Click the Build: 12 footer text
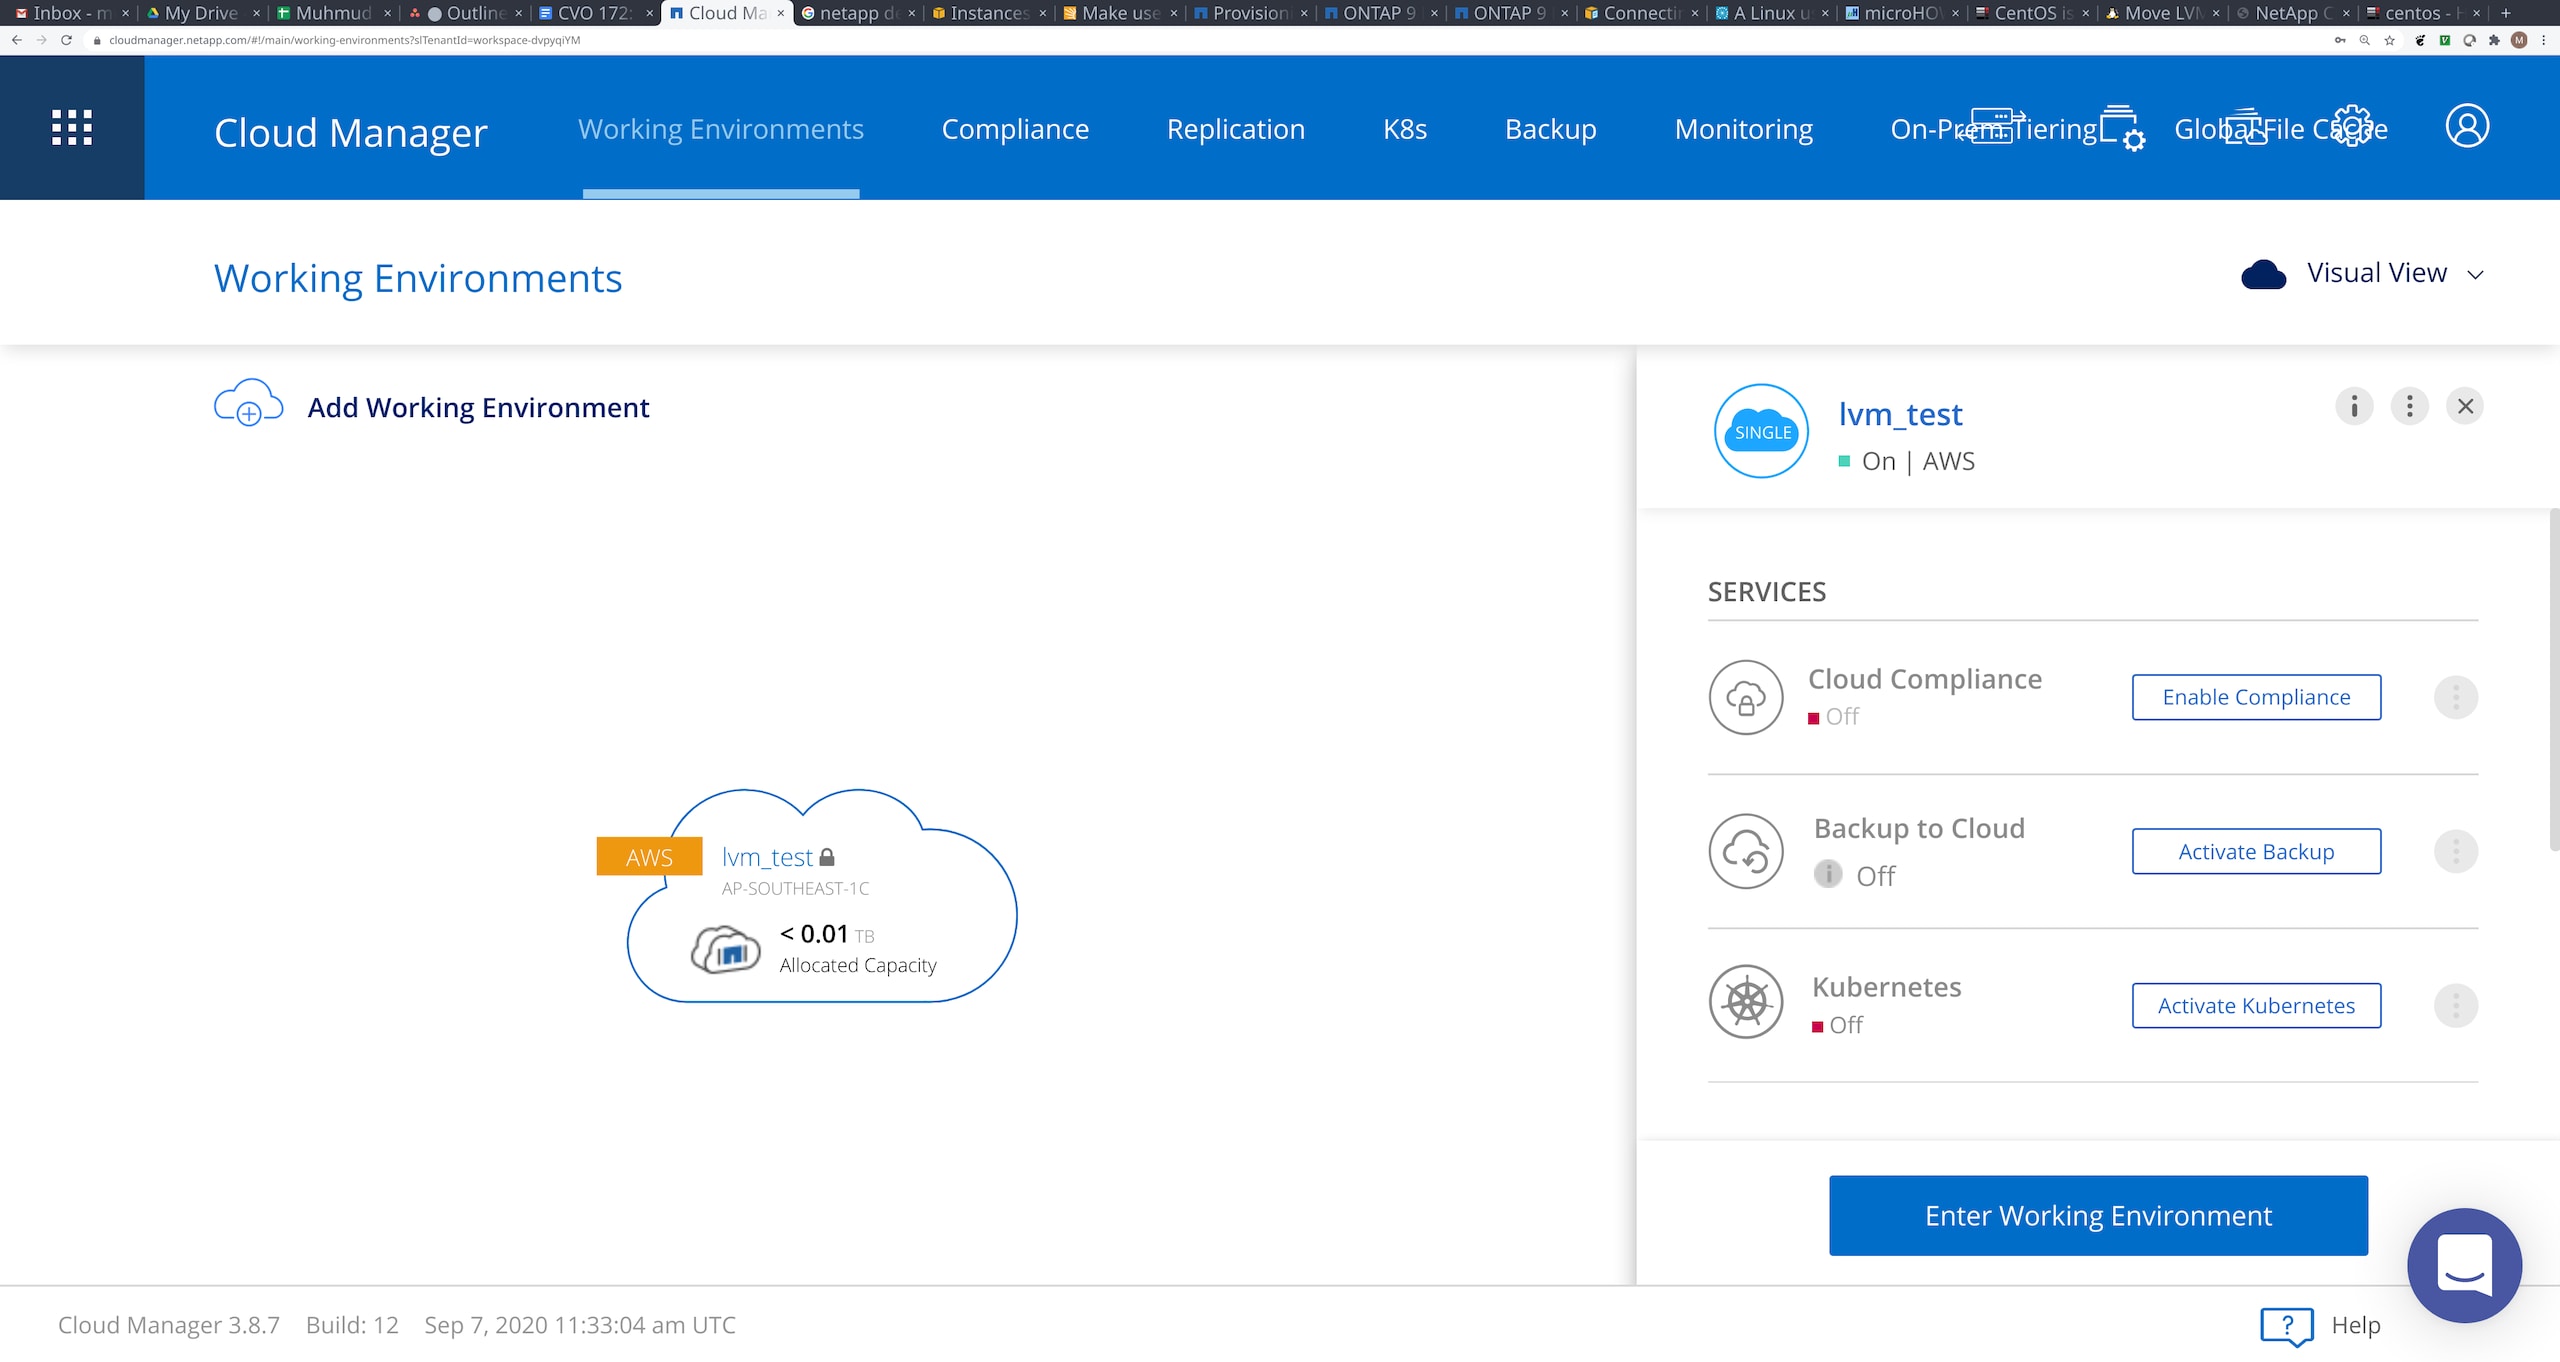 [352, 1325]
